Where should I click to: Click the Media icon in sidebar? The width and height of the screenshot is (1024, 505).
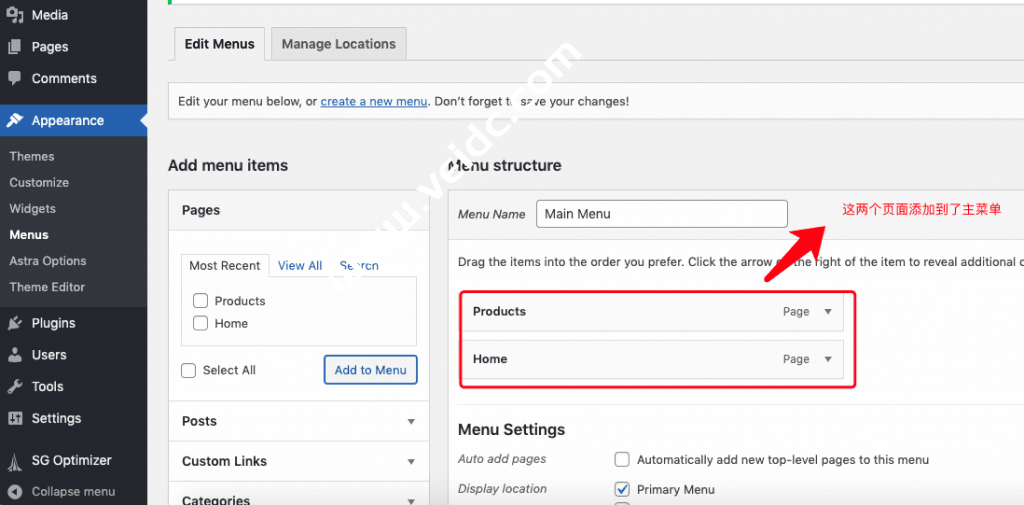(x=15, y=15)
